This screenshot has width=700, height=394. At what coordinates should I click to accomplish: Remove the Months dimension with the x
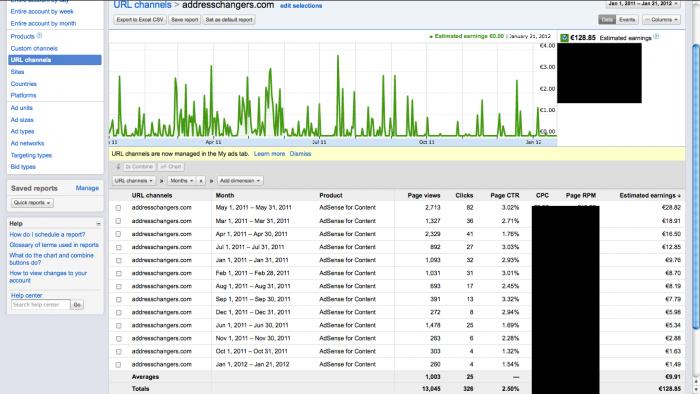201,181
